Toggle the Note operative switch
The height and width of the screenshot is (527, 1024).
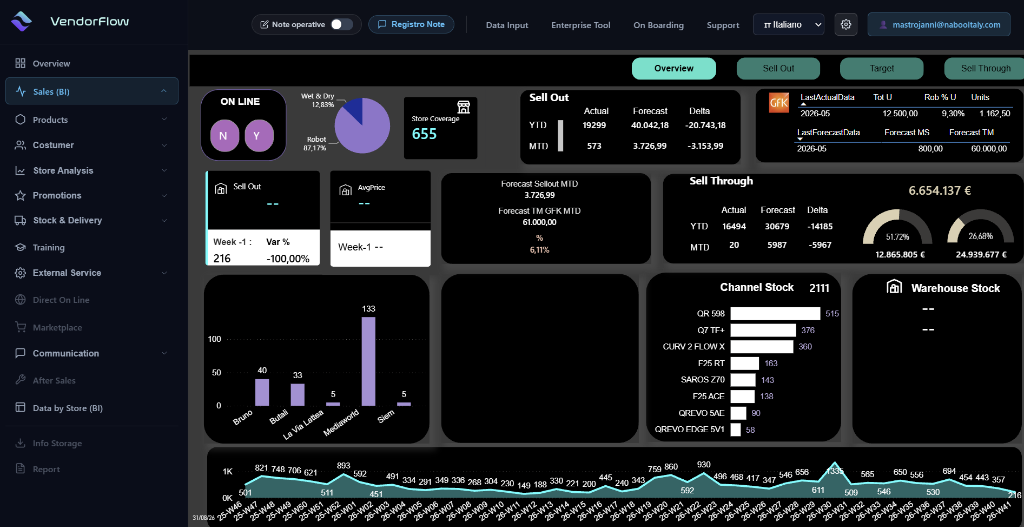point(342,24)
